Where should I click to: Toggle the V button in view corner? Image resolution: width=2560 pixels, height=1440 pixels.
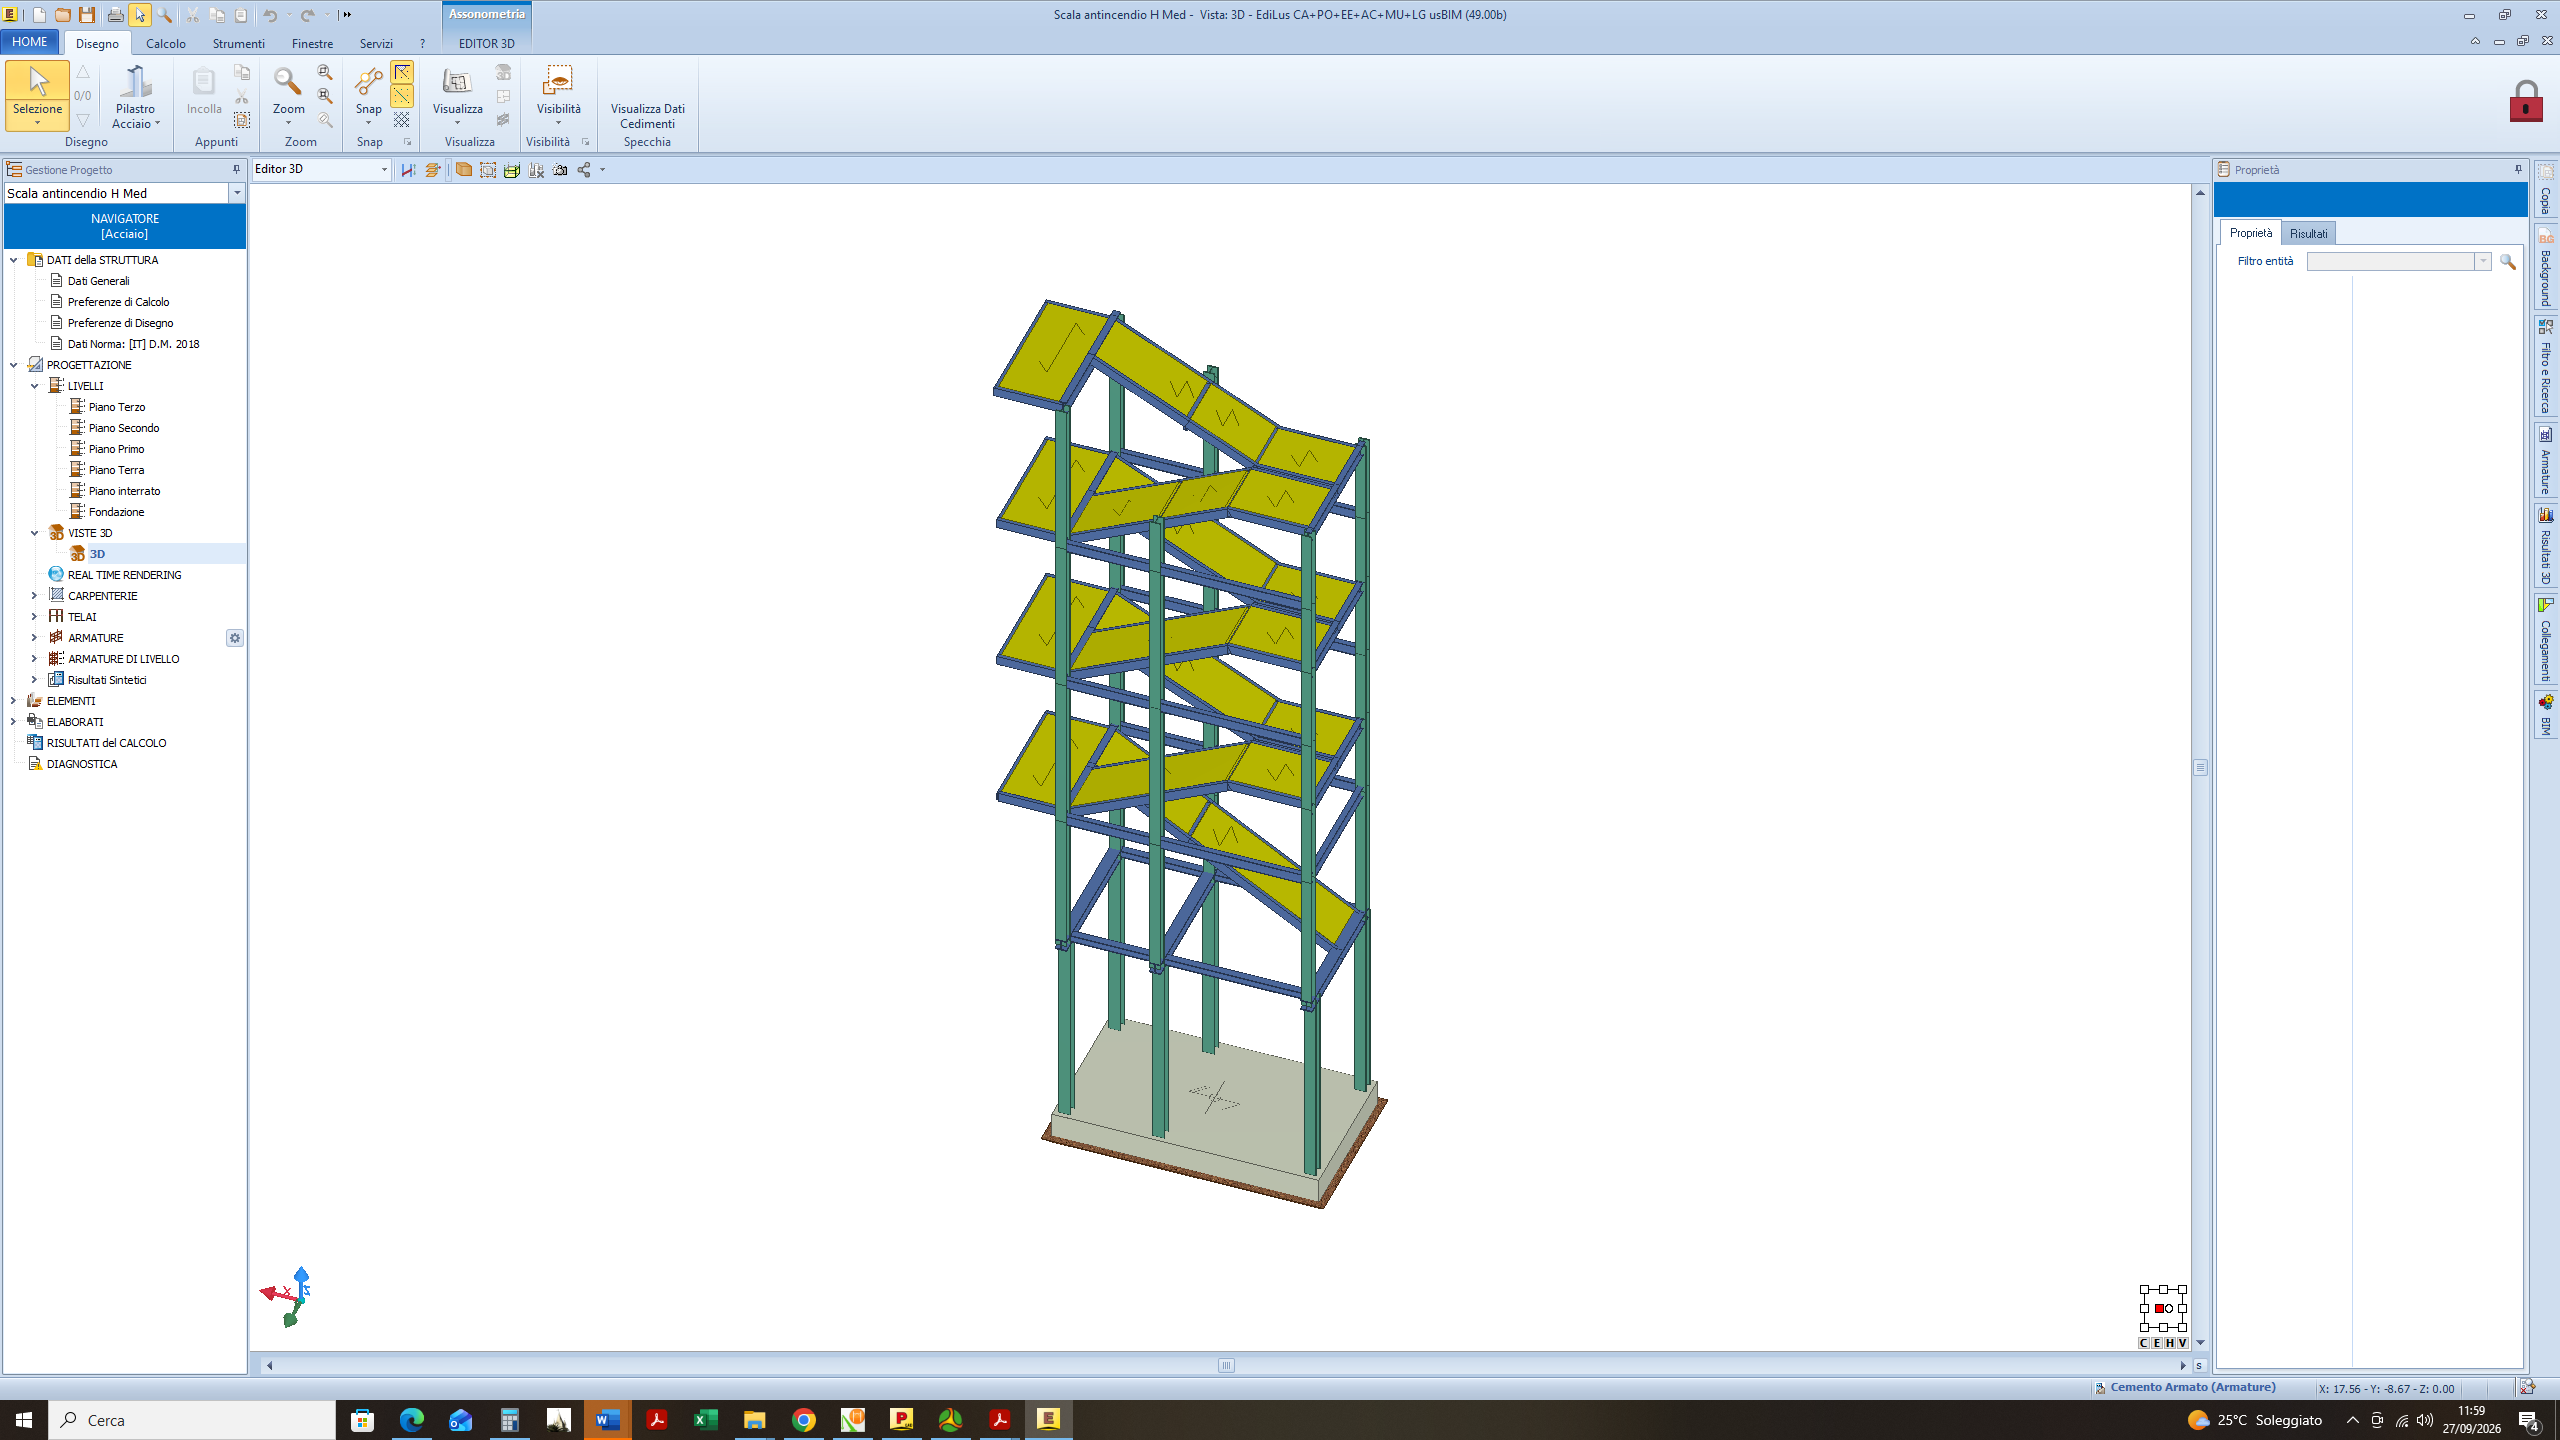2183,1343
